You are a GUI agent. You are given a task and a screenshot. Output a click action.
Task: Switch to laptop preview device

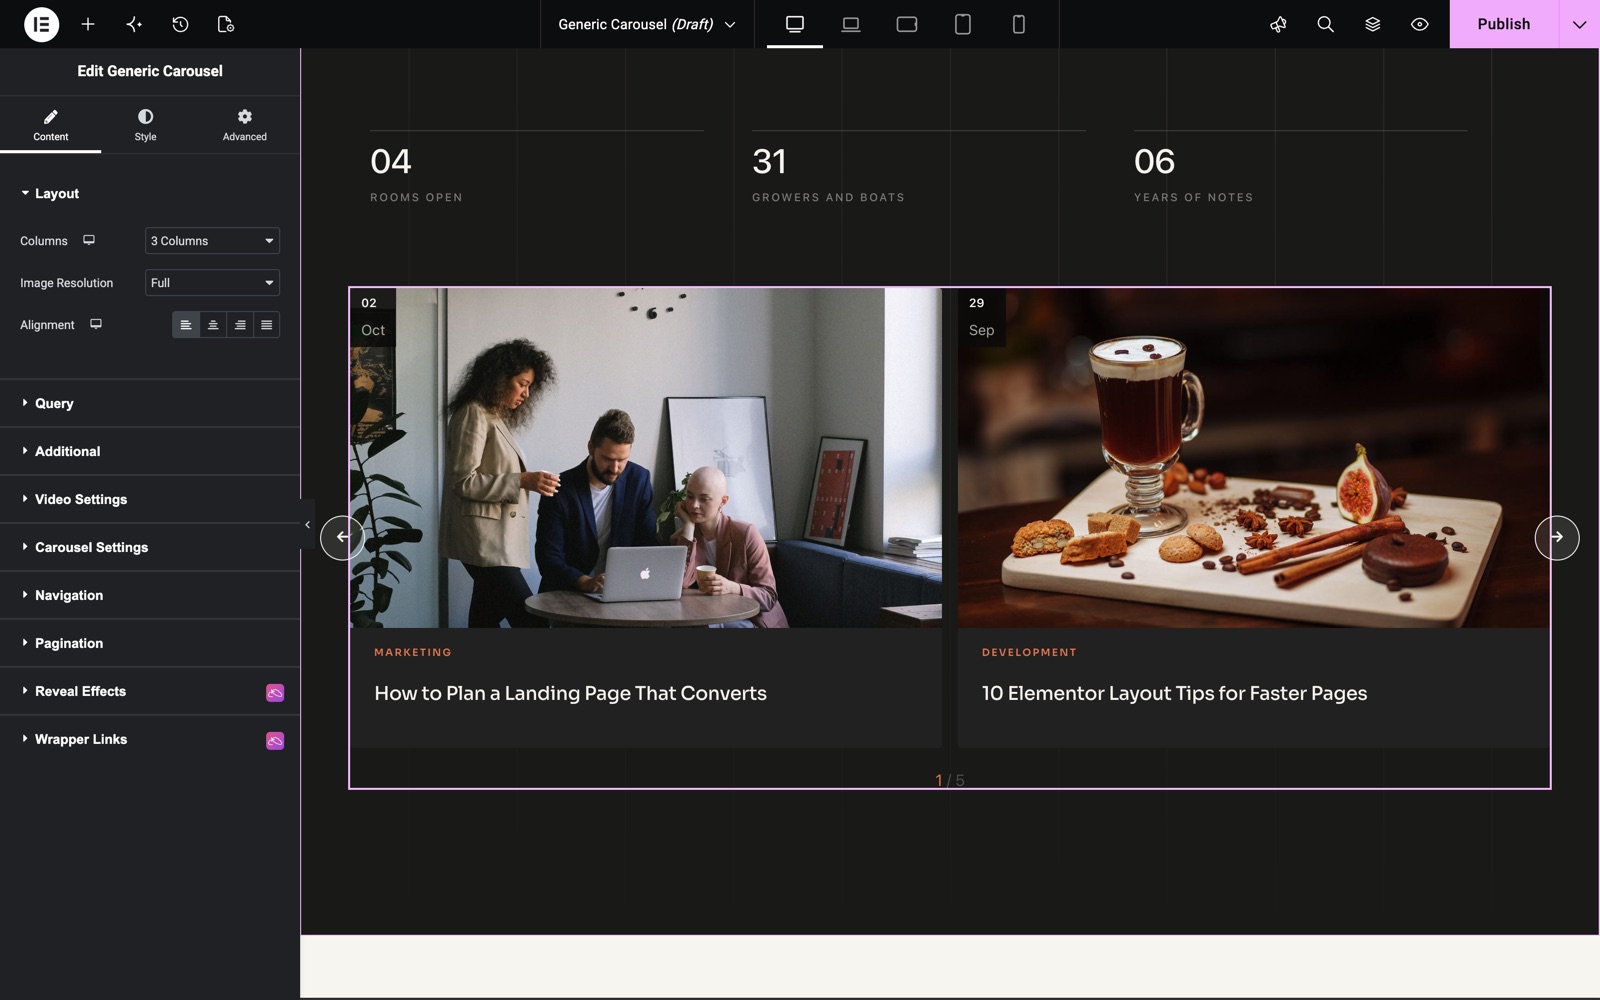click(851, 24)
